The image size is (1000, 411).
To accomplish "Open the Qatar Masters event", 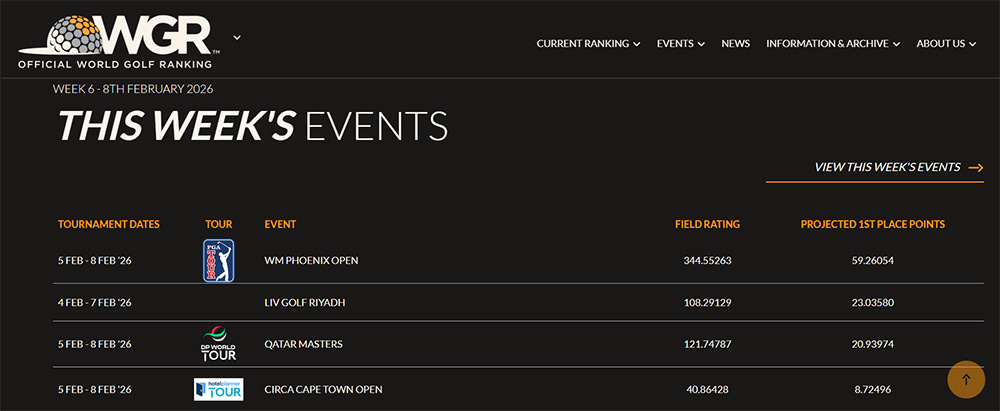I will (304, 344).
